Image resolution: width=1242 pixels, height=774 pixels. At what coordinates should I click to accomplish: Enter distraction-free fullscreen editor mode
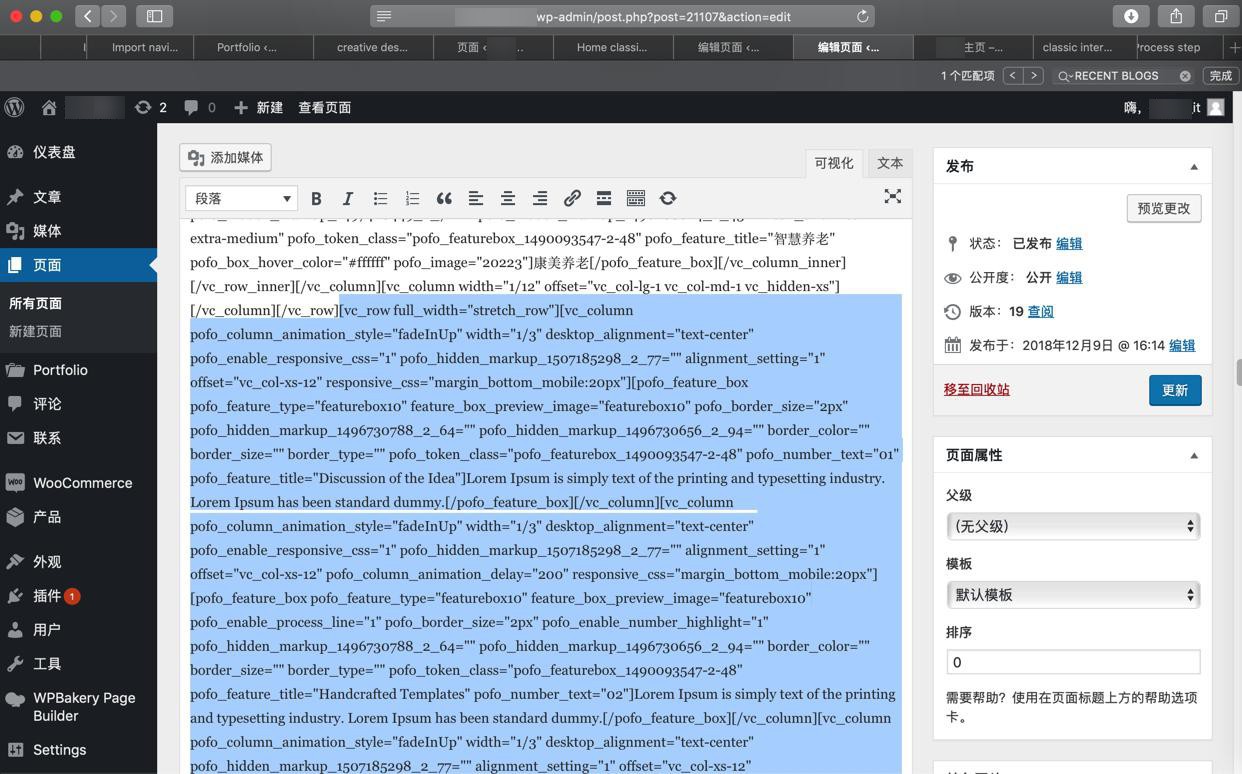point(893,196)
